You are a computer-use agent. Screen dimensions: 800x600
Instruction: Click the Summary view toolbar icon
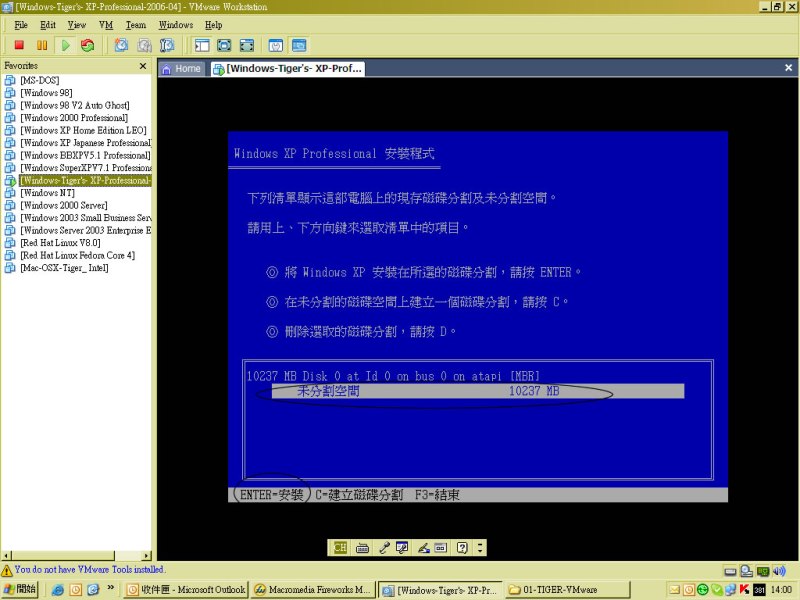276,45
